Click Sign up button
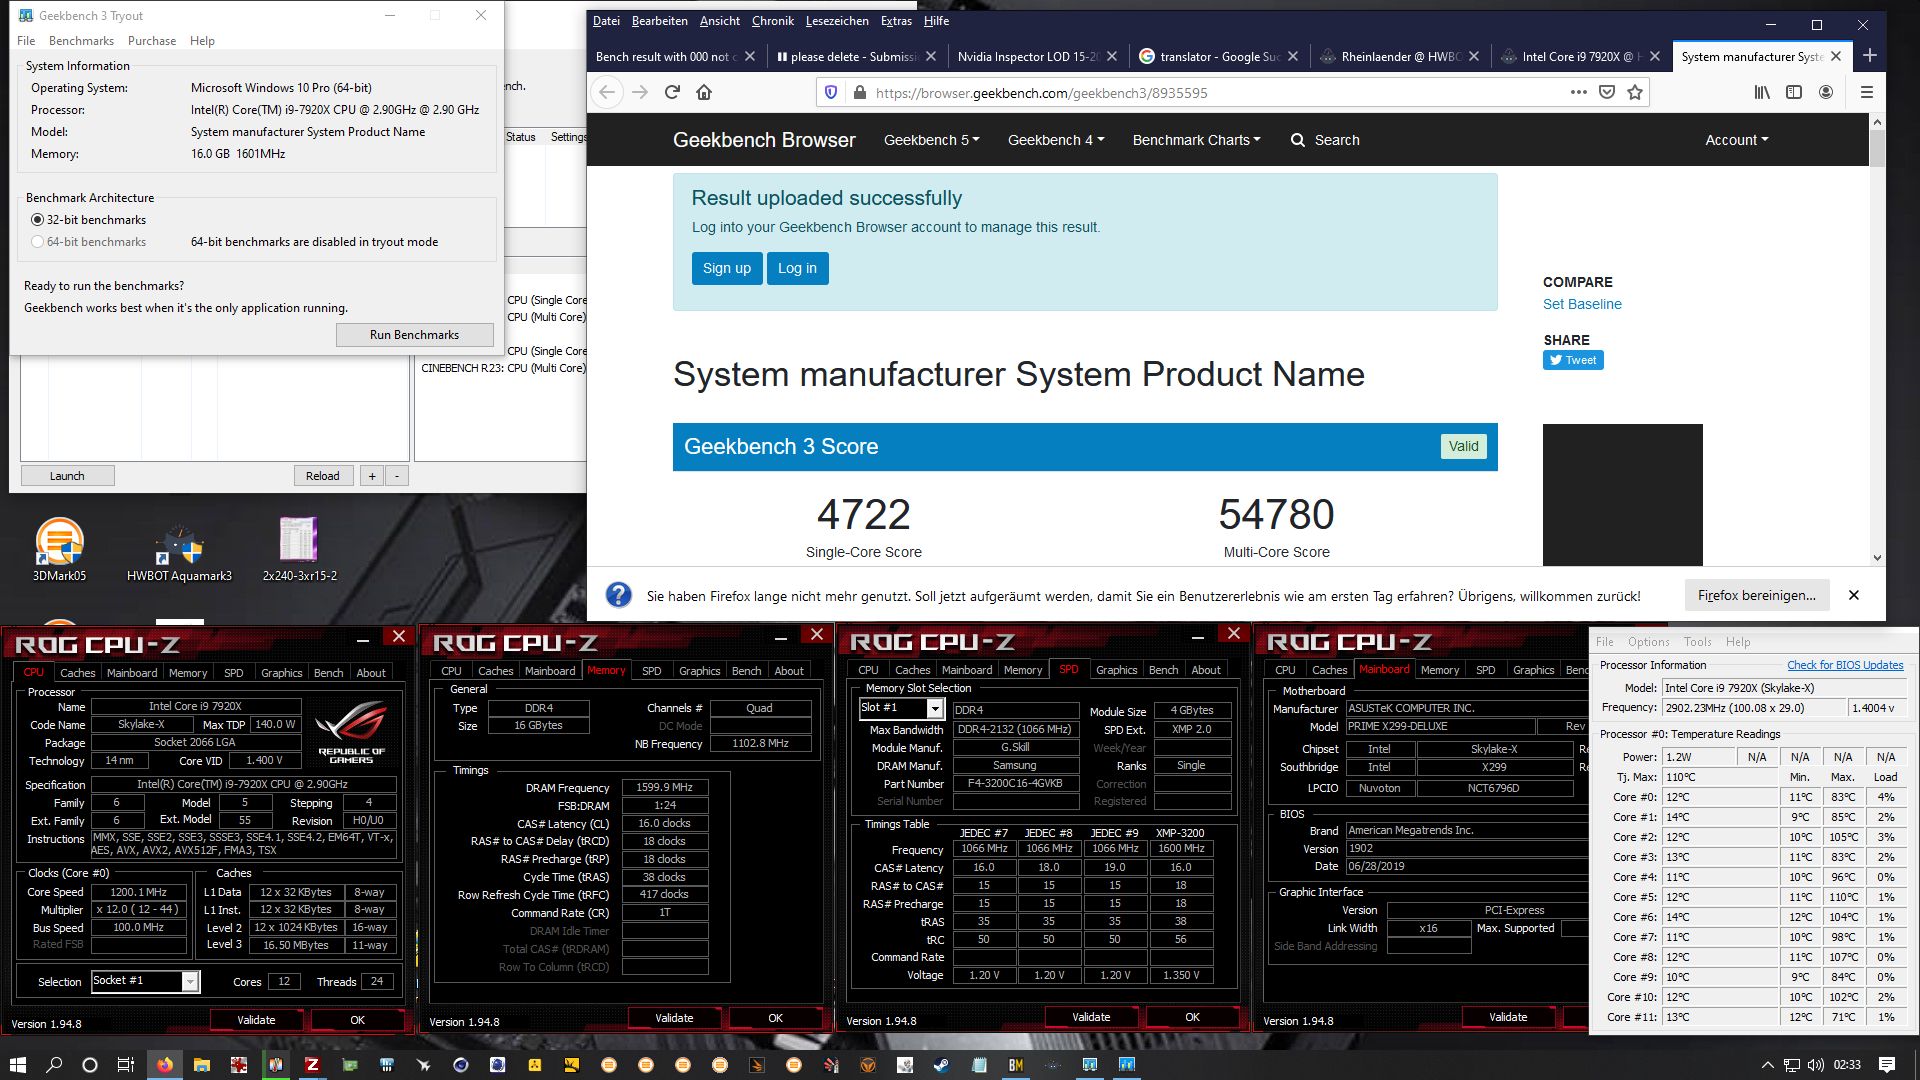Screen dimensions: 1920x1080 [726, 268]
